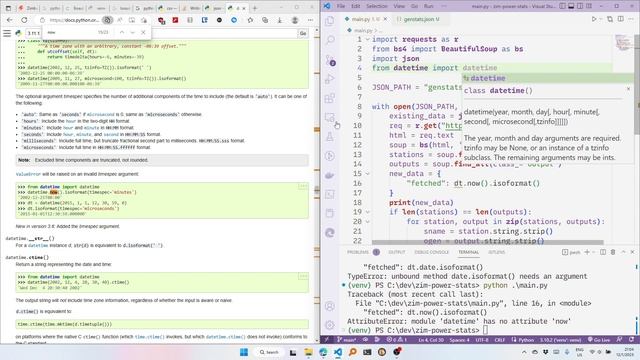Split the VS Code editor right
Image resolution: width=640 pixels, height=360 pixels.
[620, 19]
